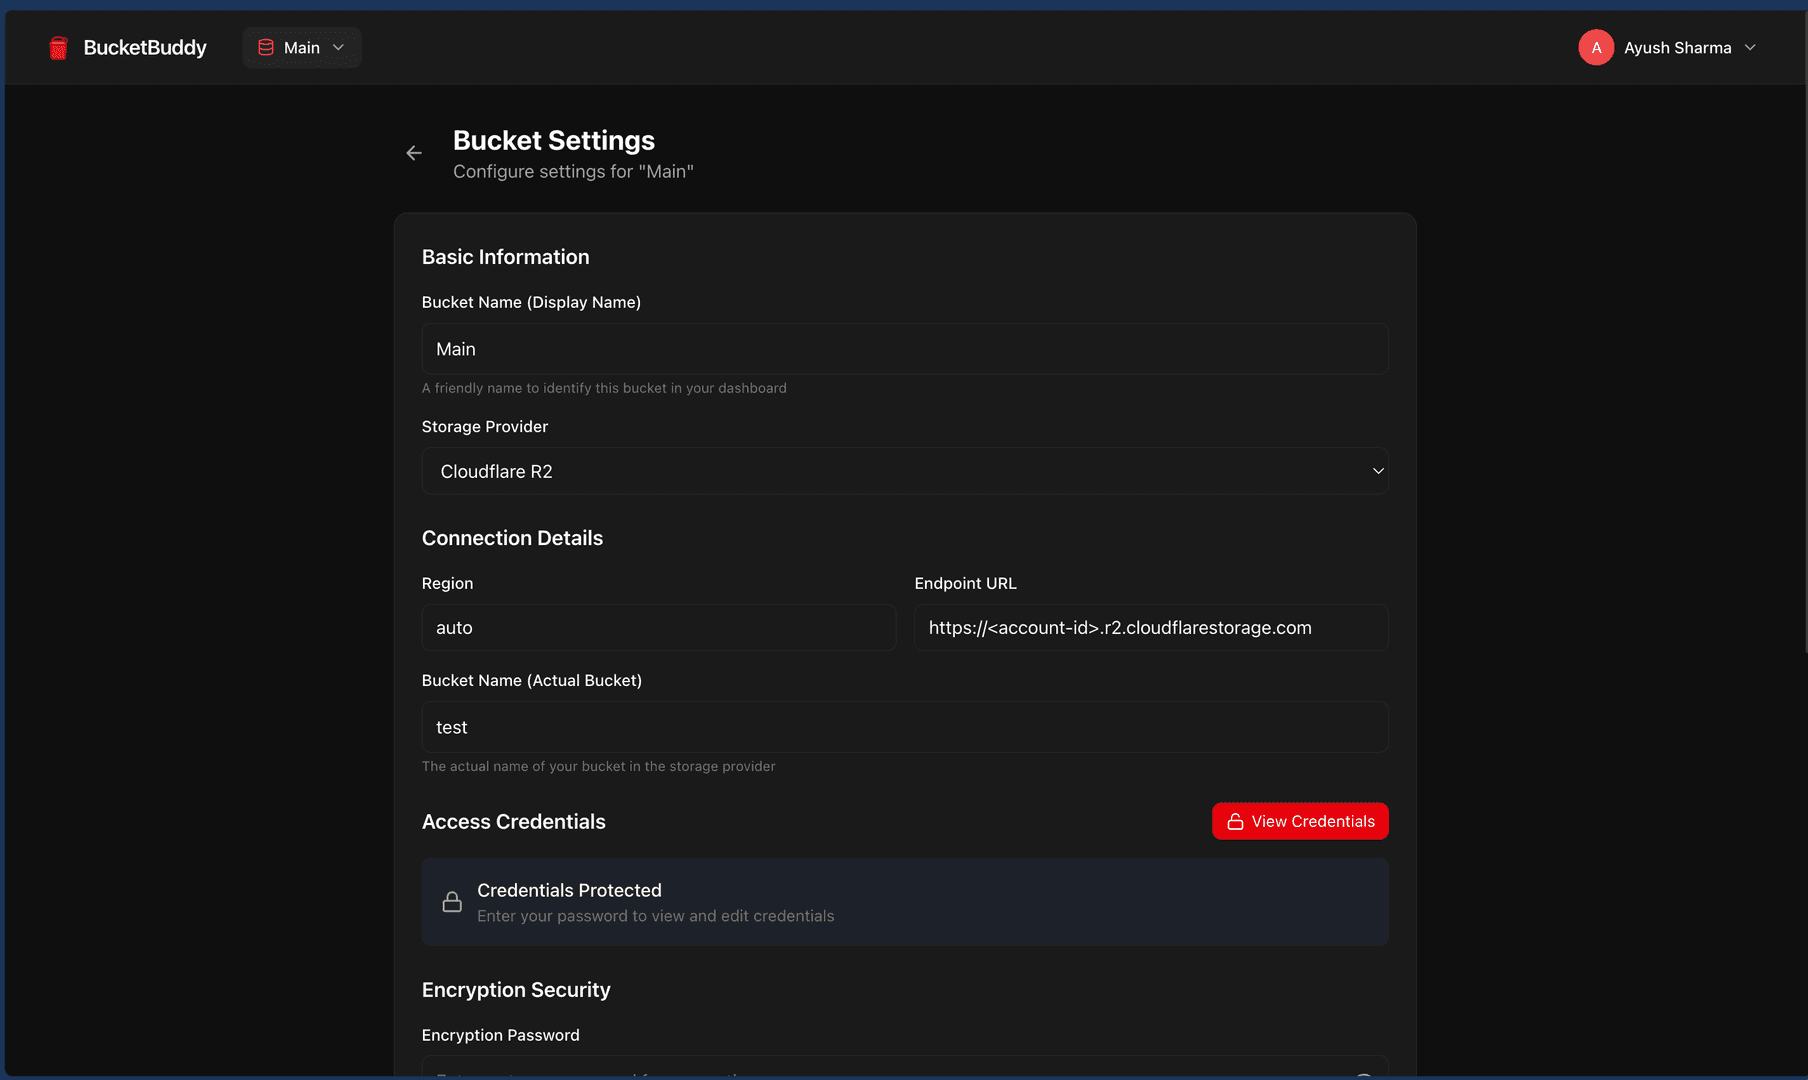Expand the Ayush Sharma account menu
1808x1080 pixels.
coord(1668,47)
